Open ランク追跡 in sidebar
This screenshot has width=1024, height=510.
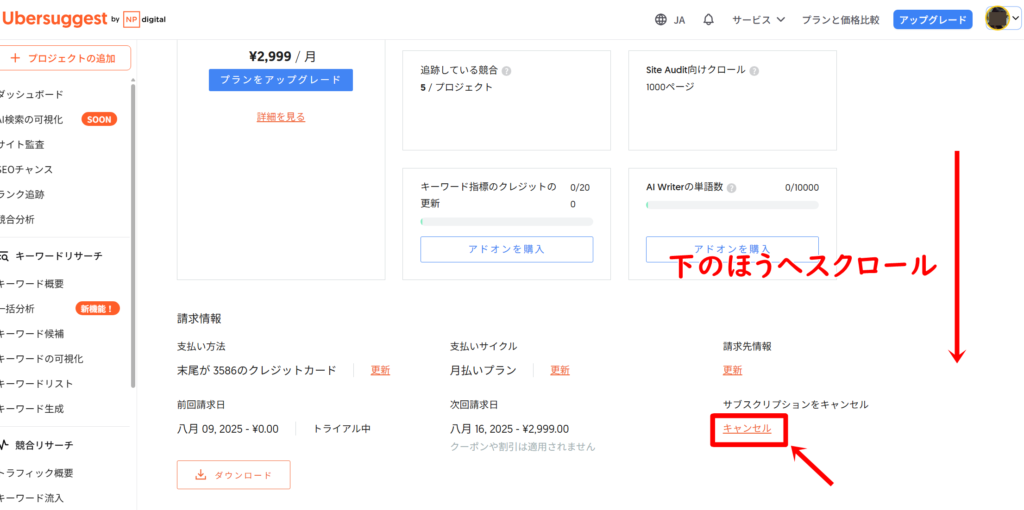(x=22, y=194)
